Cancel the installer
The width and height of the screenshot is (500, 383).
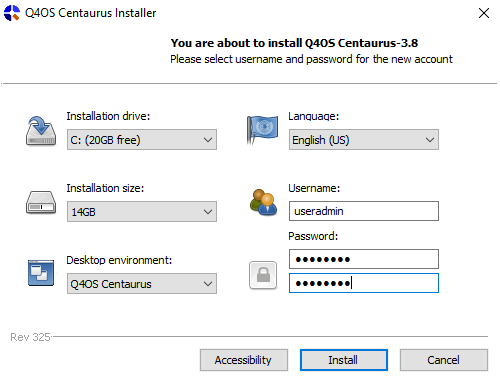[444, 360]
